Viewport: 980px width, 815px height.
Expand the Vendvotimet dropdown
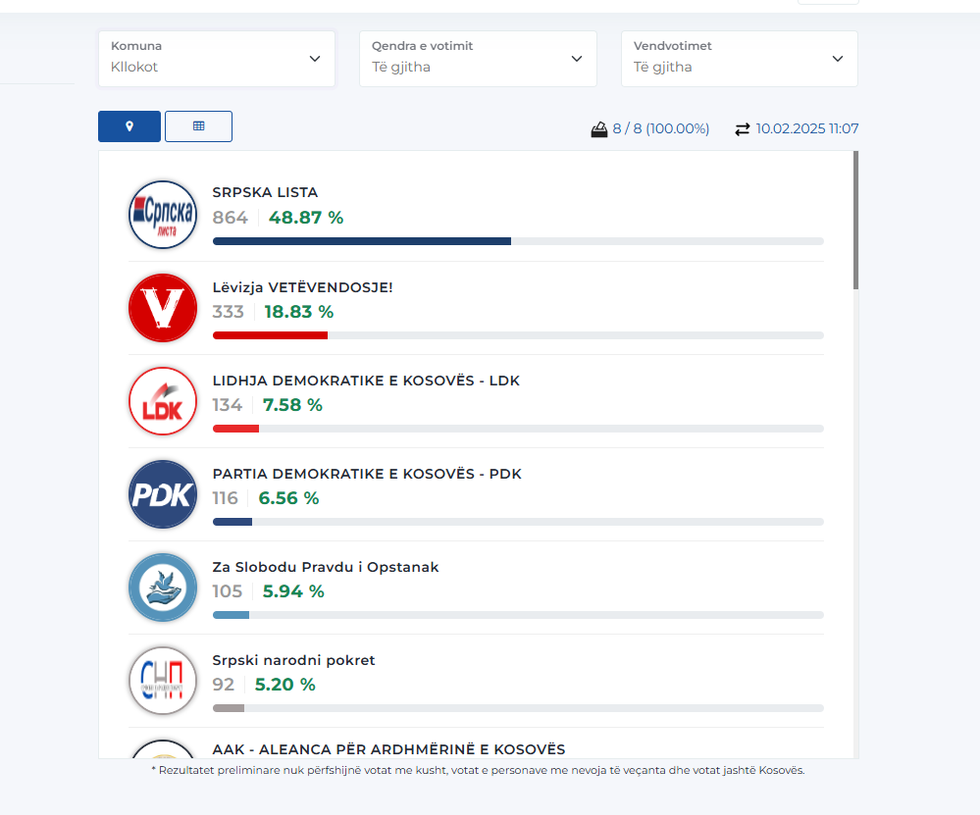(x=739, y=58)
